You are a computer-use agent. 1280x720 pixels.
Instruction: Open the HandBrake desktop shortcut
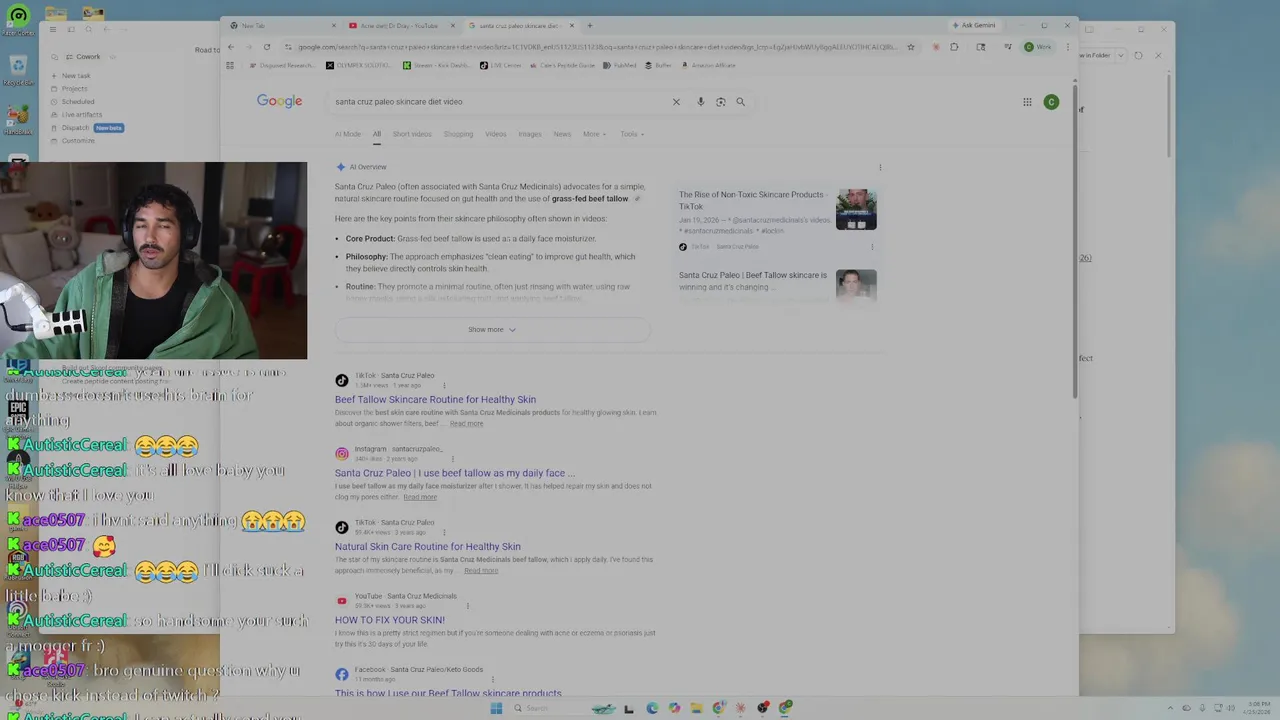click(17, 116)
